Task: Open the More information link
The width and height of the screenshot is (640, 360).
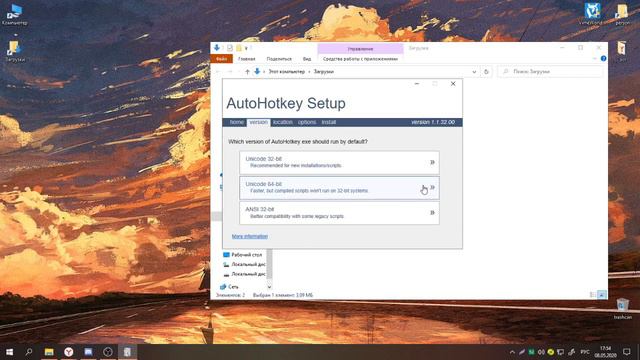Action: [x=250, y=236]
